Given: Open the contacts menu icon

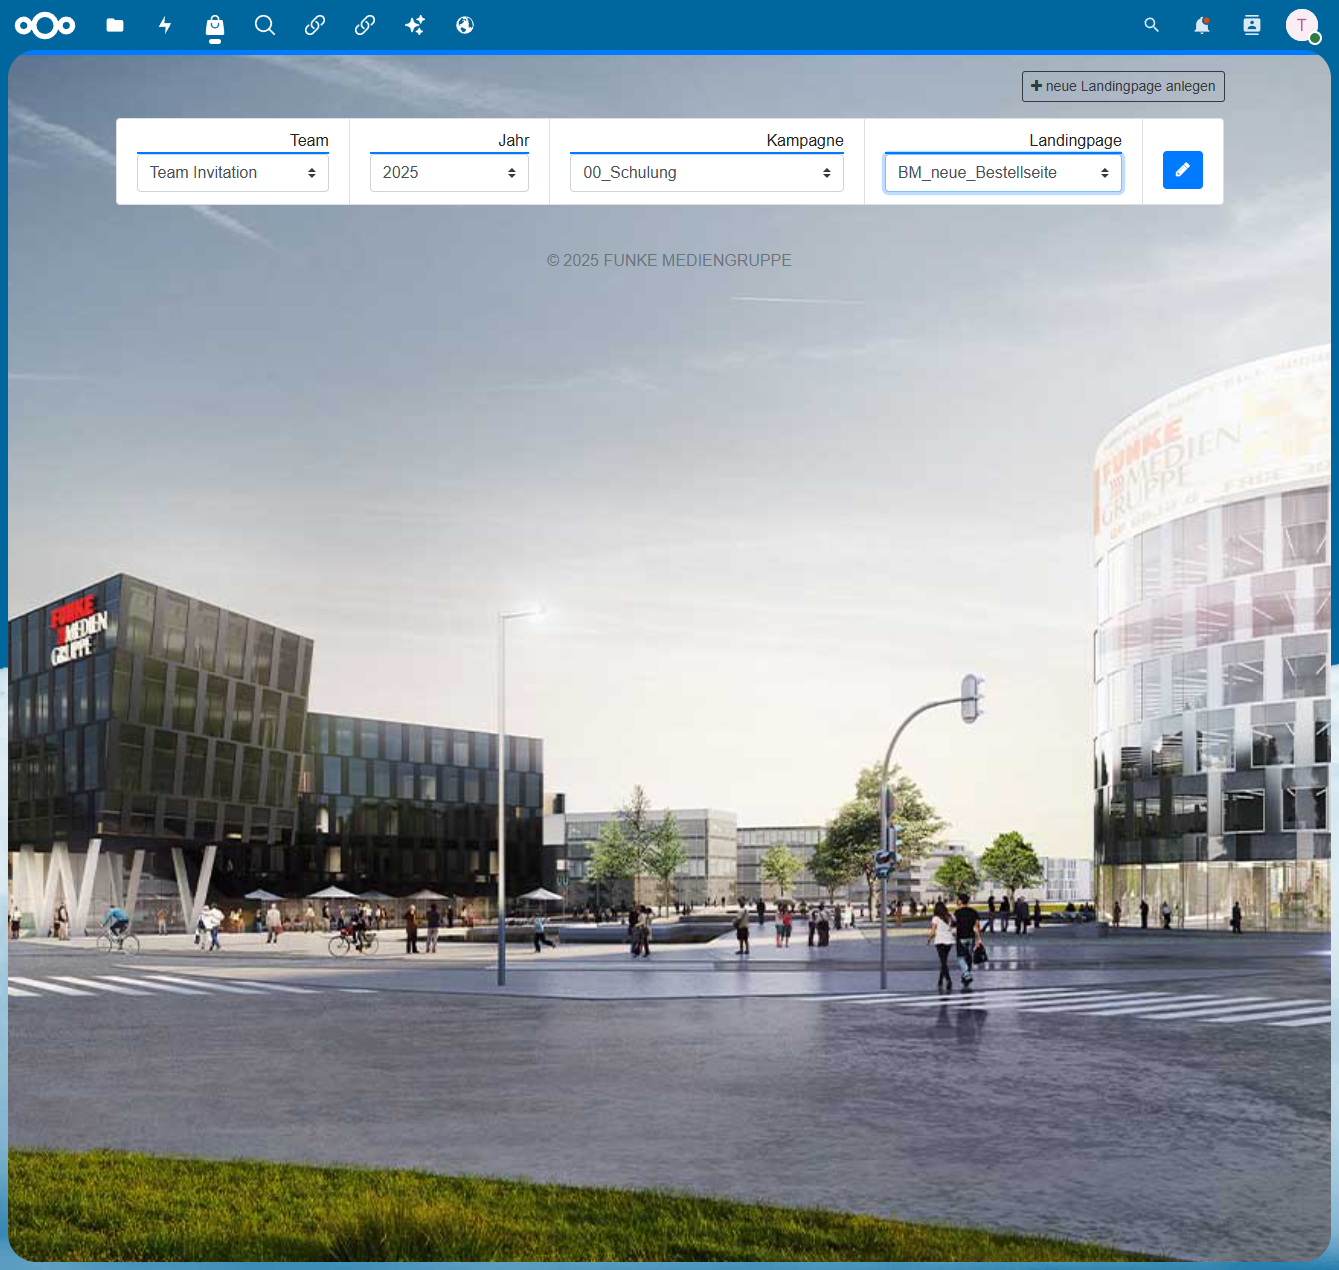Looking at the screenshot, I should [x=1252, y=25].
